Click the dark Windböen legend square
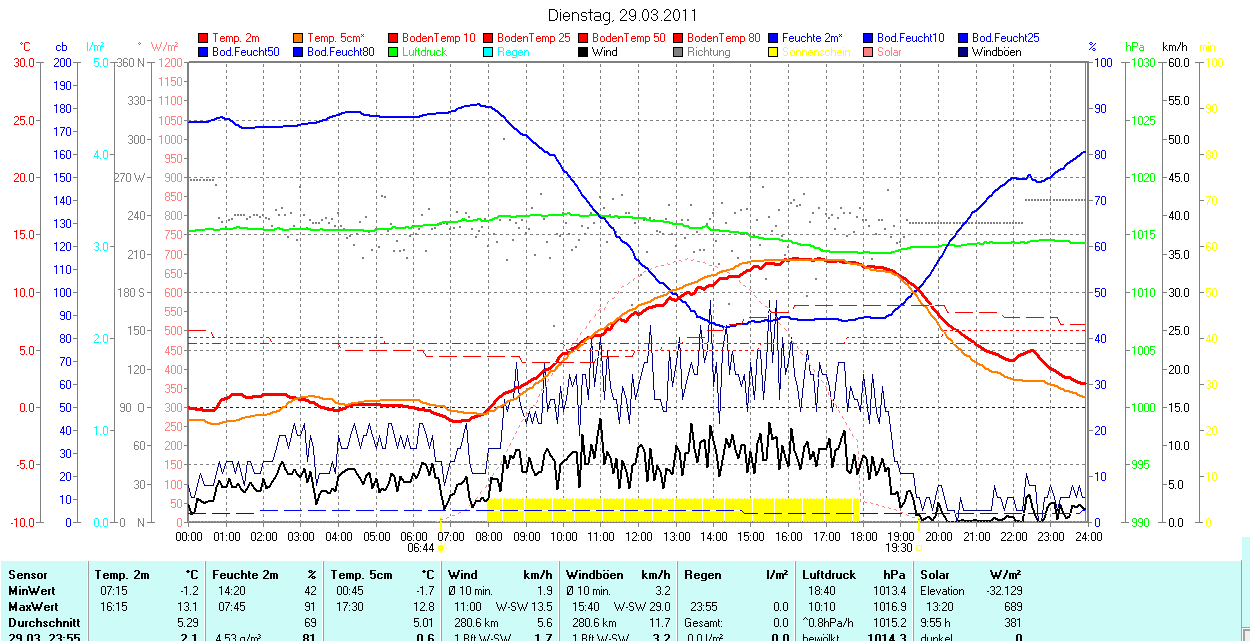The image size is (1250, 641). (964, 52)
